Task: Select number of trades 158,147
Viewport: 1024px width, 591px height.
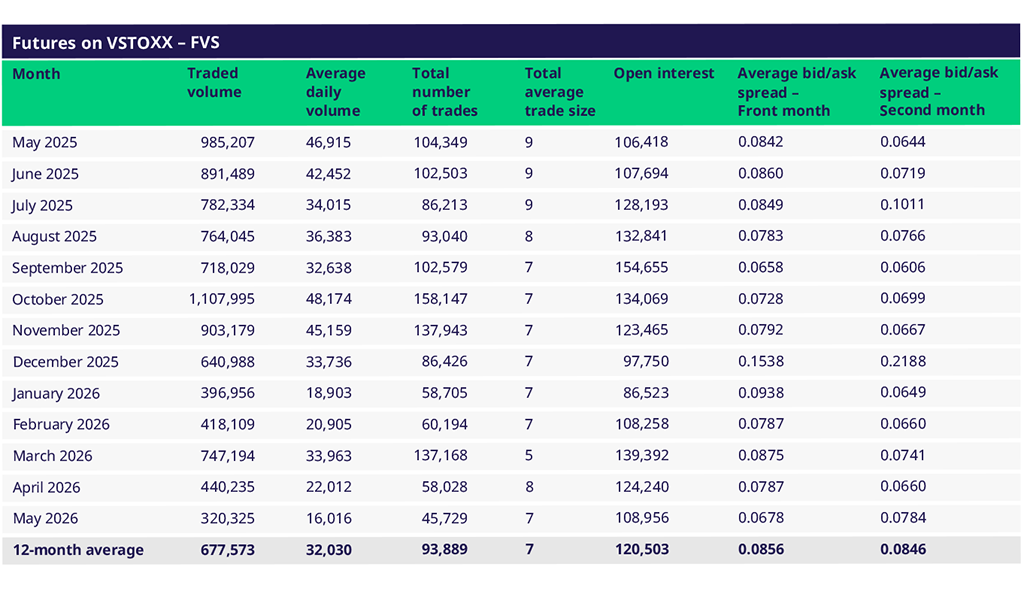Action: (440, 299)
